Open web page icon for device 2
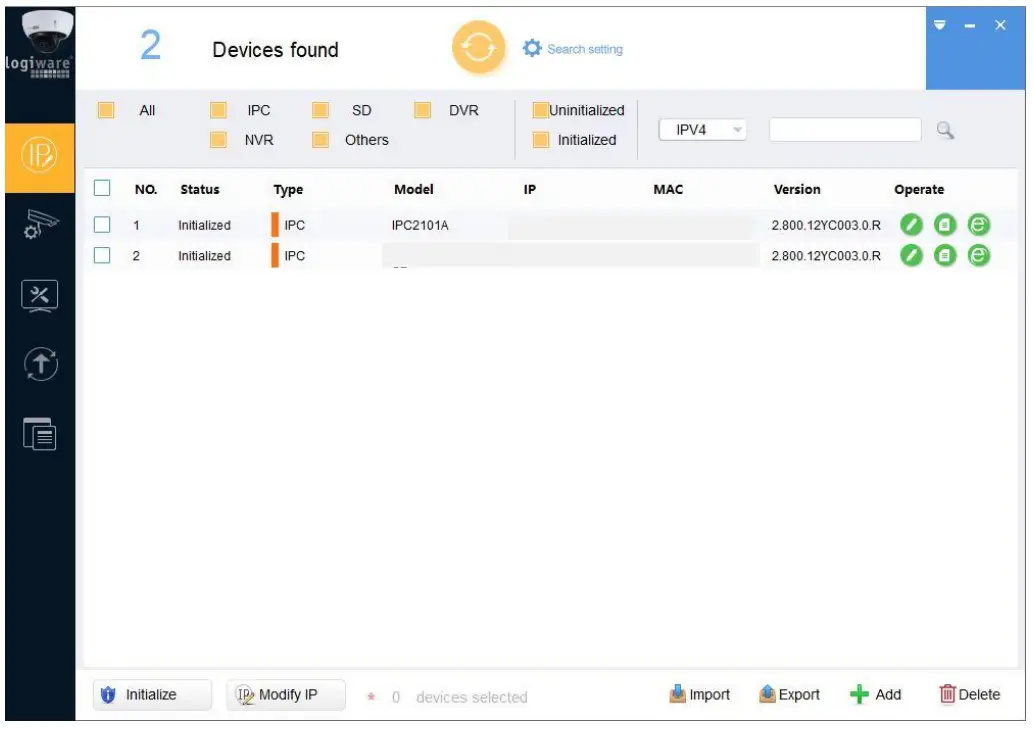The image size is (1033, 729). 980,256
